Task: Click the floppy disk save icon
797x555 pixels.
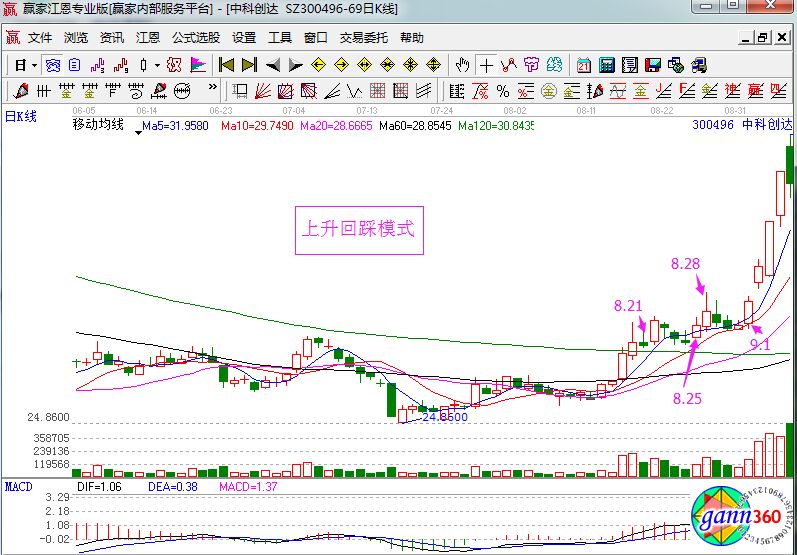Action: pyautogui.click(x=653, y=65)
